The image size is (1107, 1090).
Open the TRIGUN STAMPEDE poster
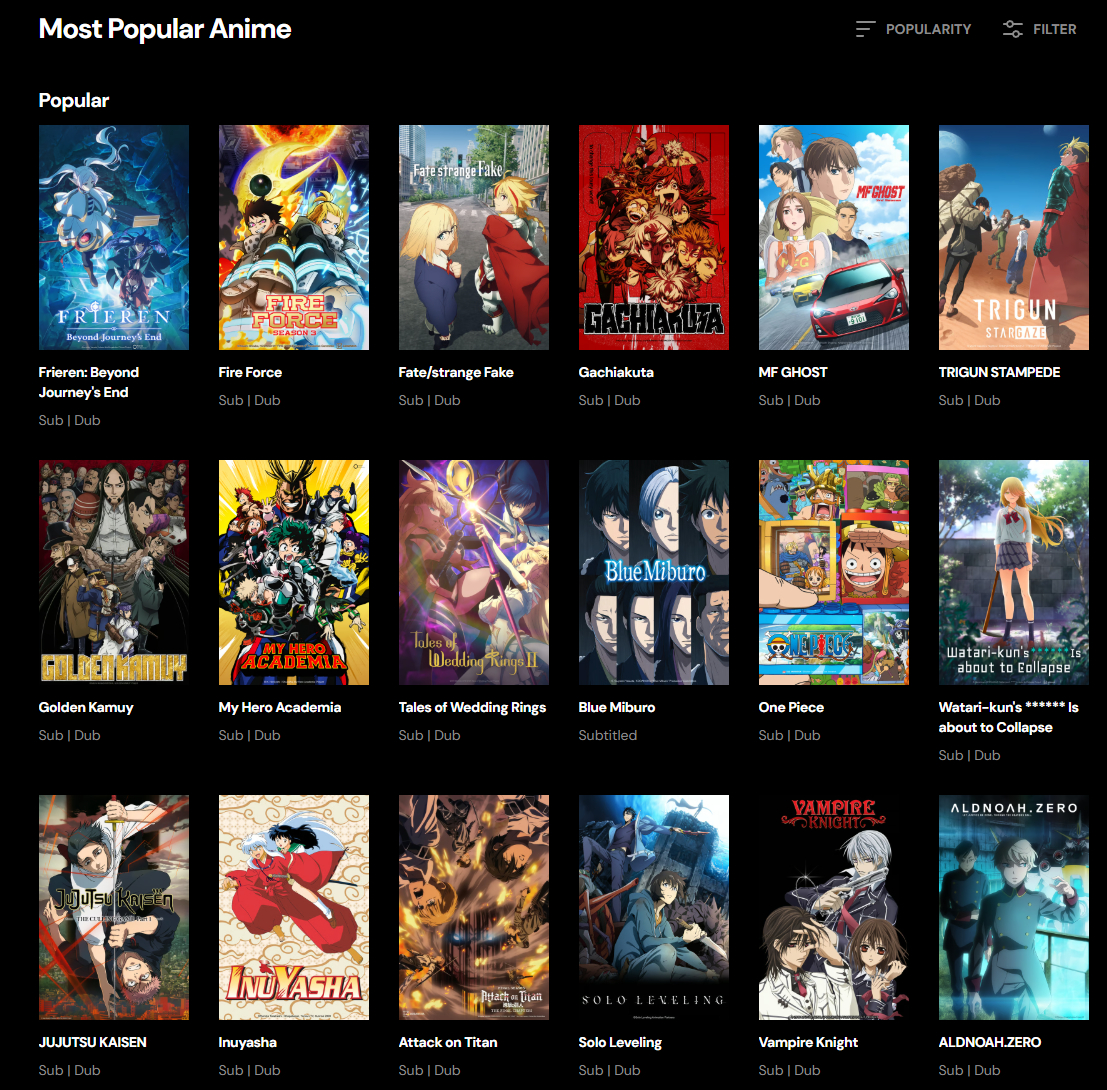(1014, 237)
